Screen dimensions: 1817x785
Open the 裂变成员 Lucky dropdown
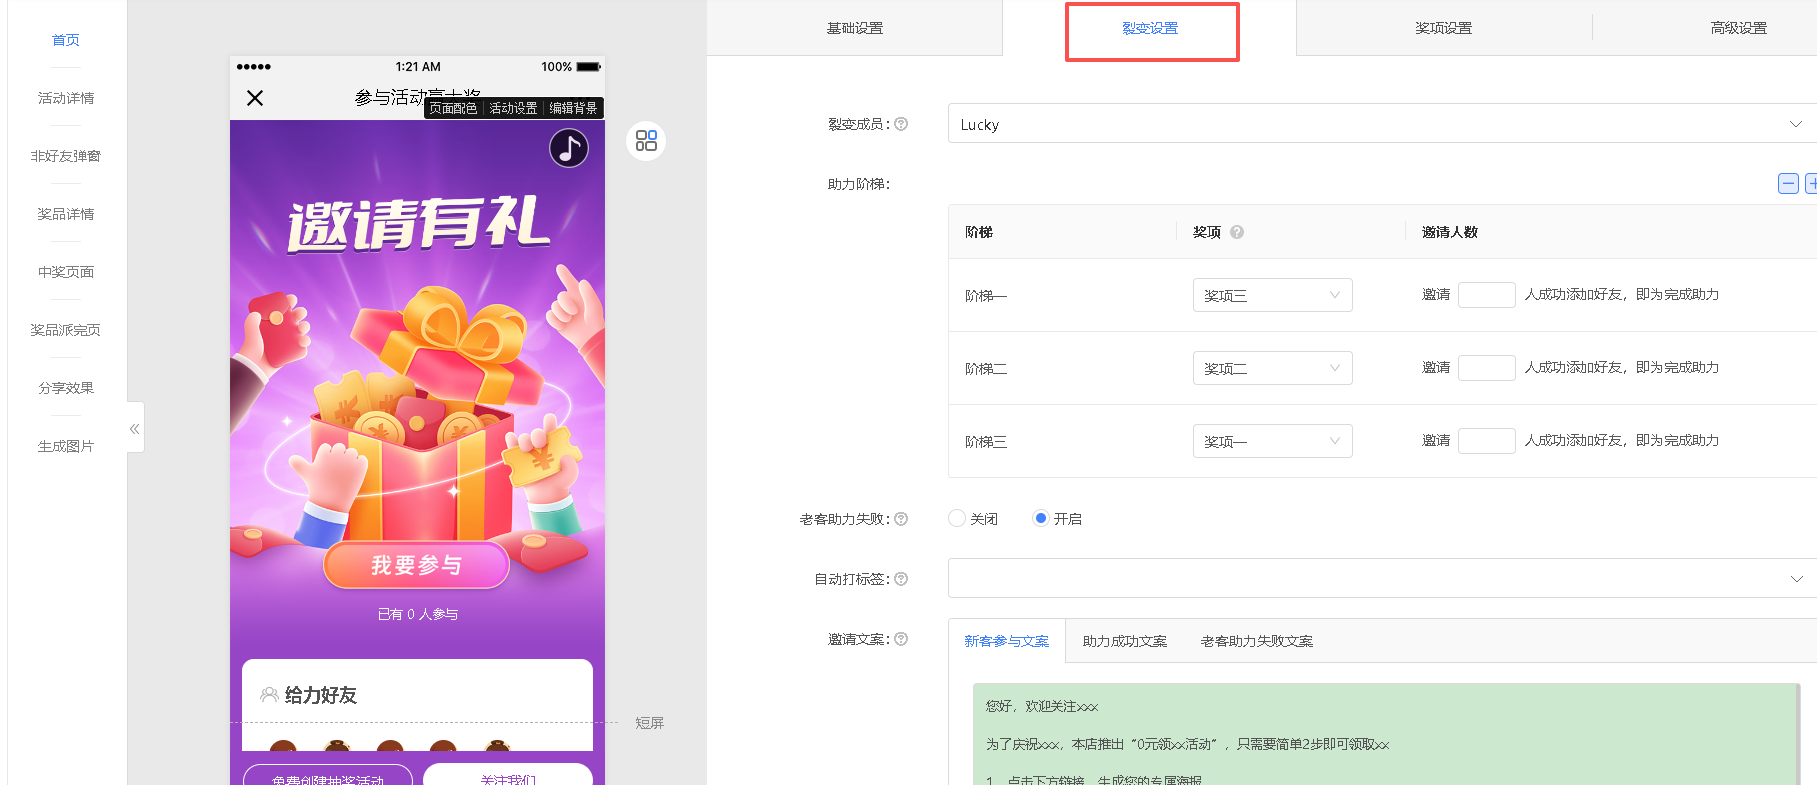coord(1380,124)
